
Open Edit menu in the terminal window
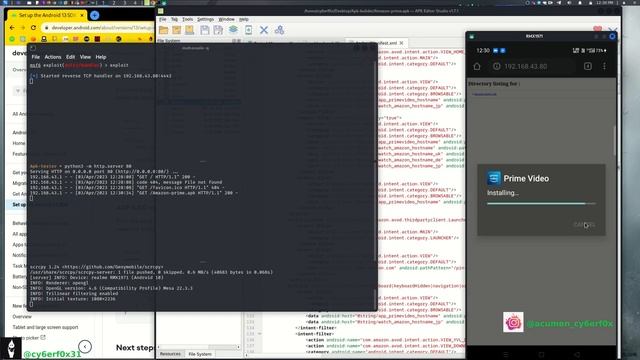coord(70,57)
